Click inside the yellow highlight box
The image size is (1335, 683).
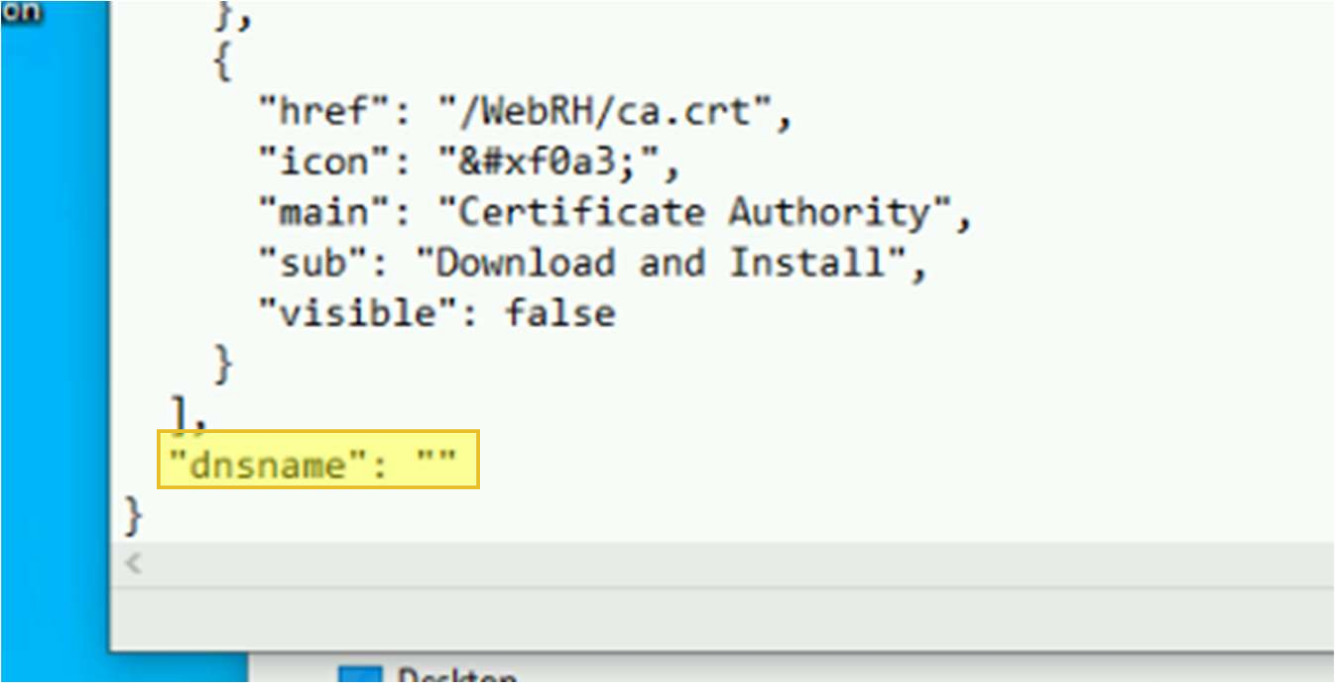click(x=315, y=460)
